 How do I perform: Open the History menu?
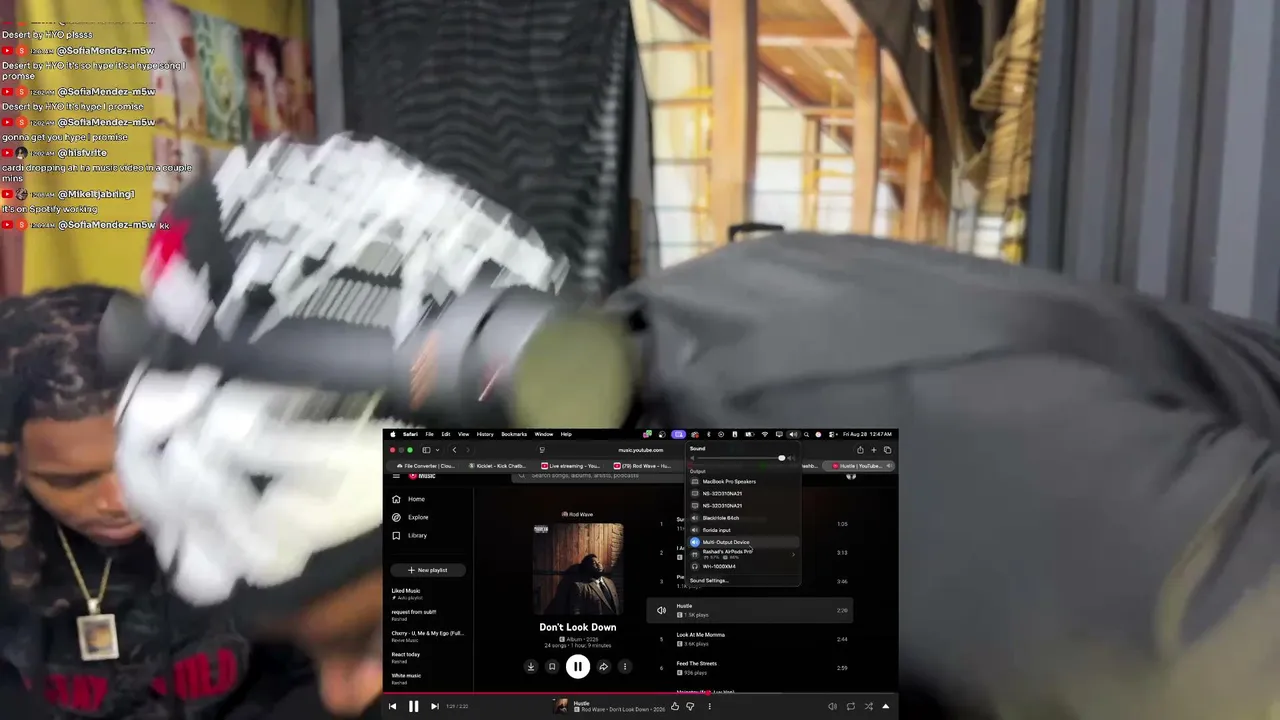click(485, 434)
